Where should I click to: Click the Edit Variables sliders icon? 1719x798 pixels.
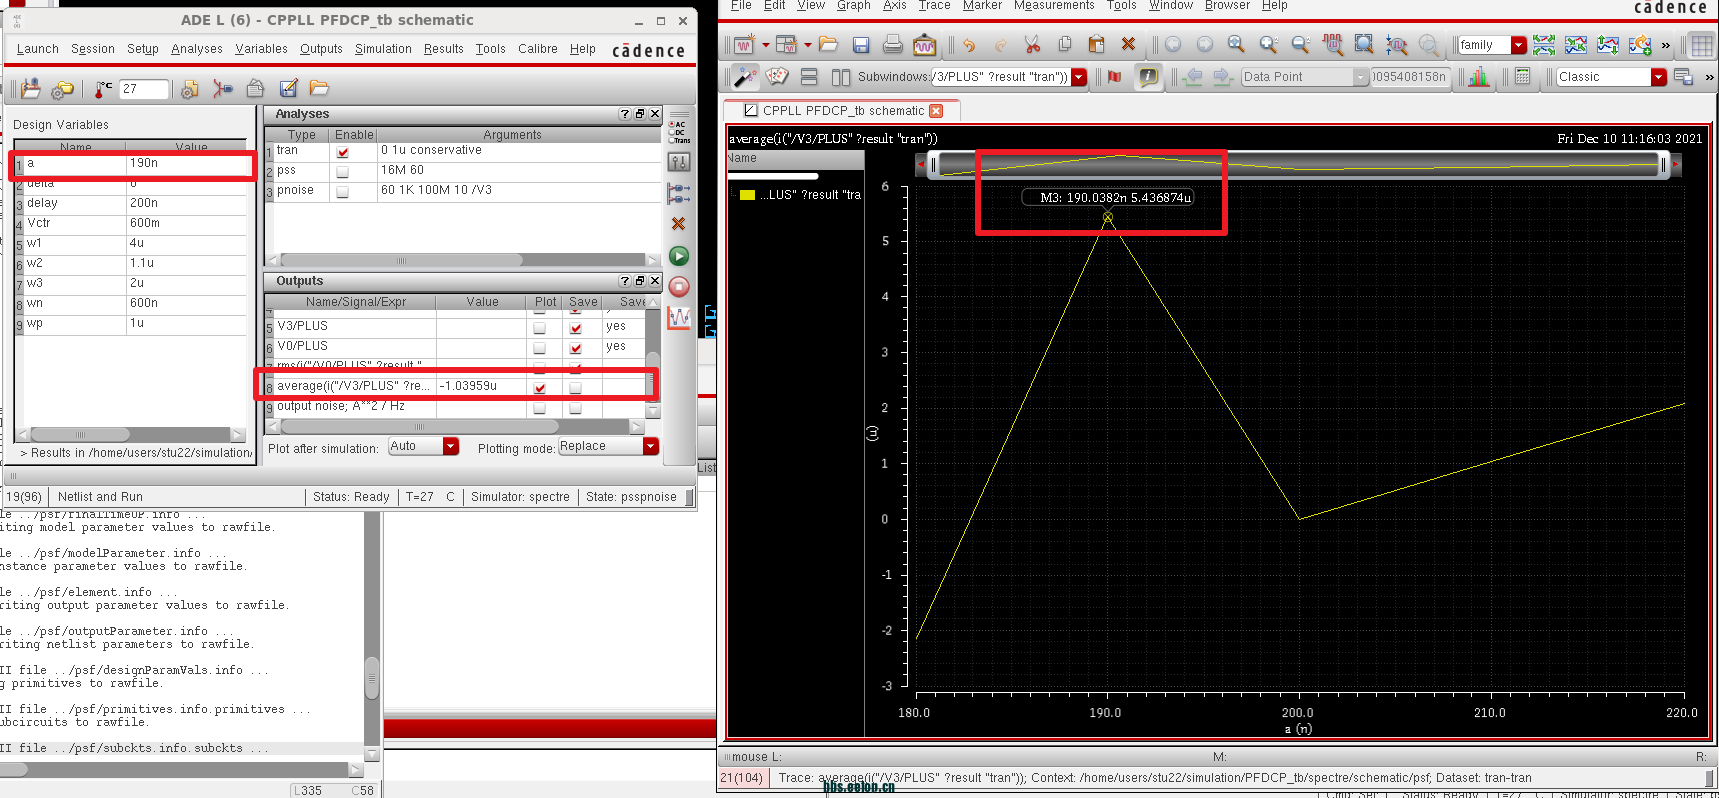point(680,162)
